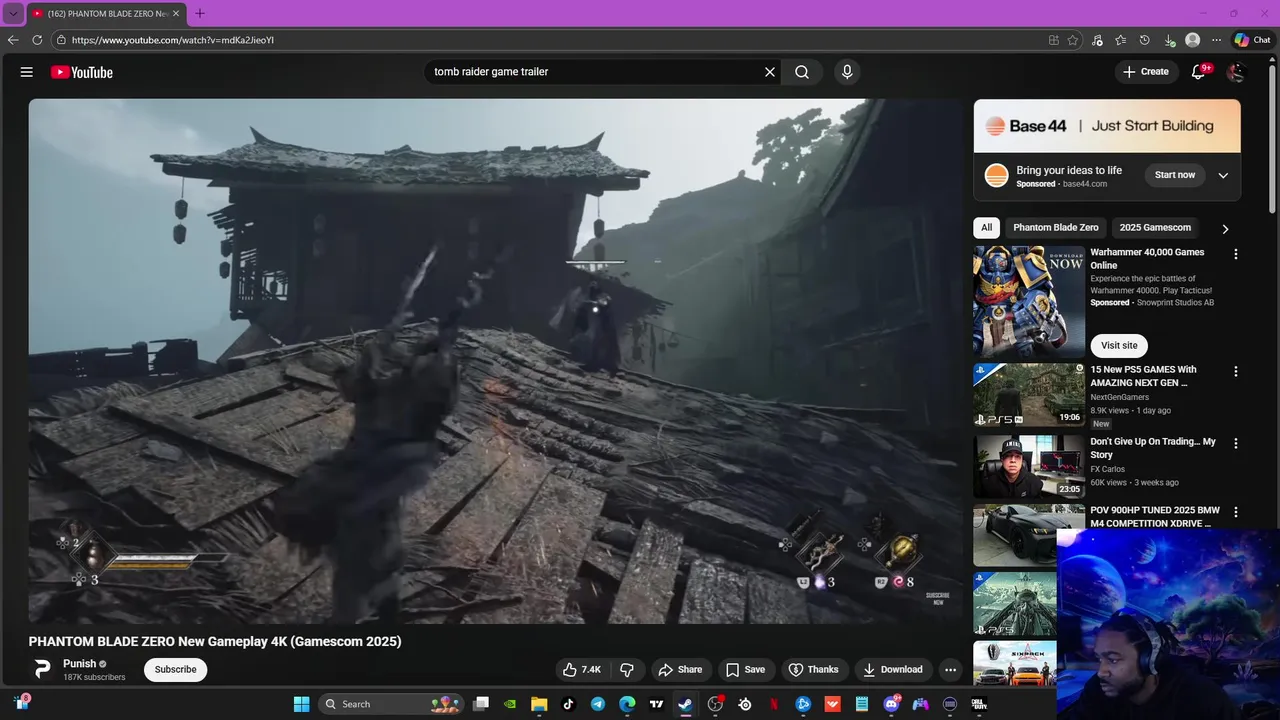Close the Phantom Blade Zero browser tab
The width and height of the screenshot is (1280, 720).
pos(176,14)
